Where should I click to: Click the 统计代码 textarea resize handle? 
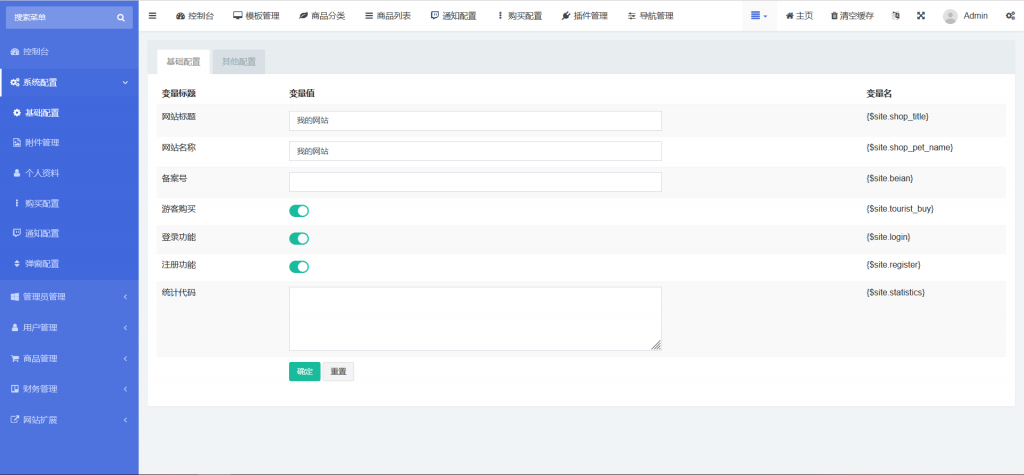pyautogui.click(x=656, y=346)
